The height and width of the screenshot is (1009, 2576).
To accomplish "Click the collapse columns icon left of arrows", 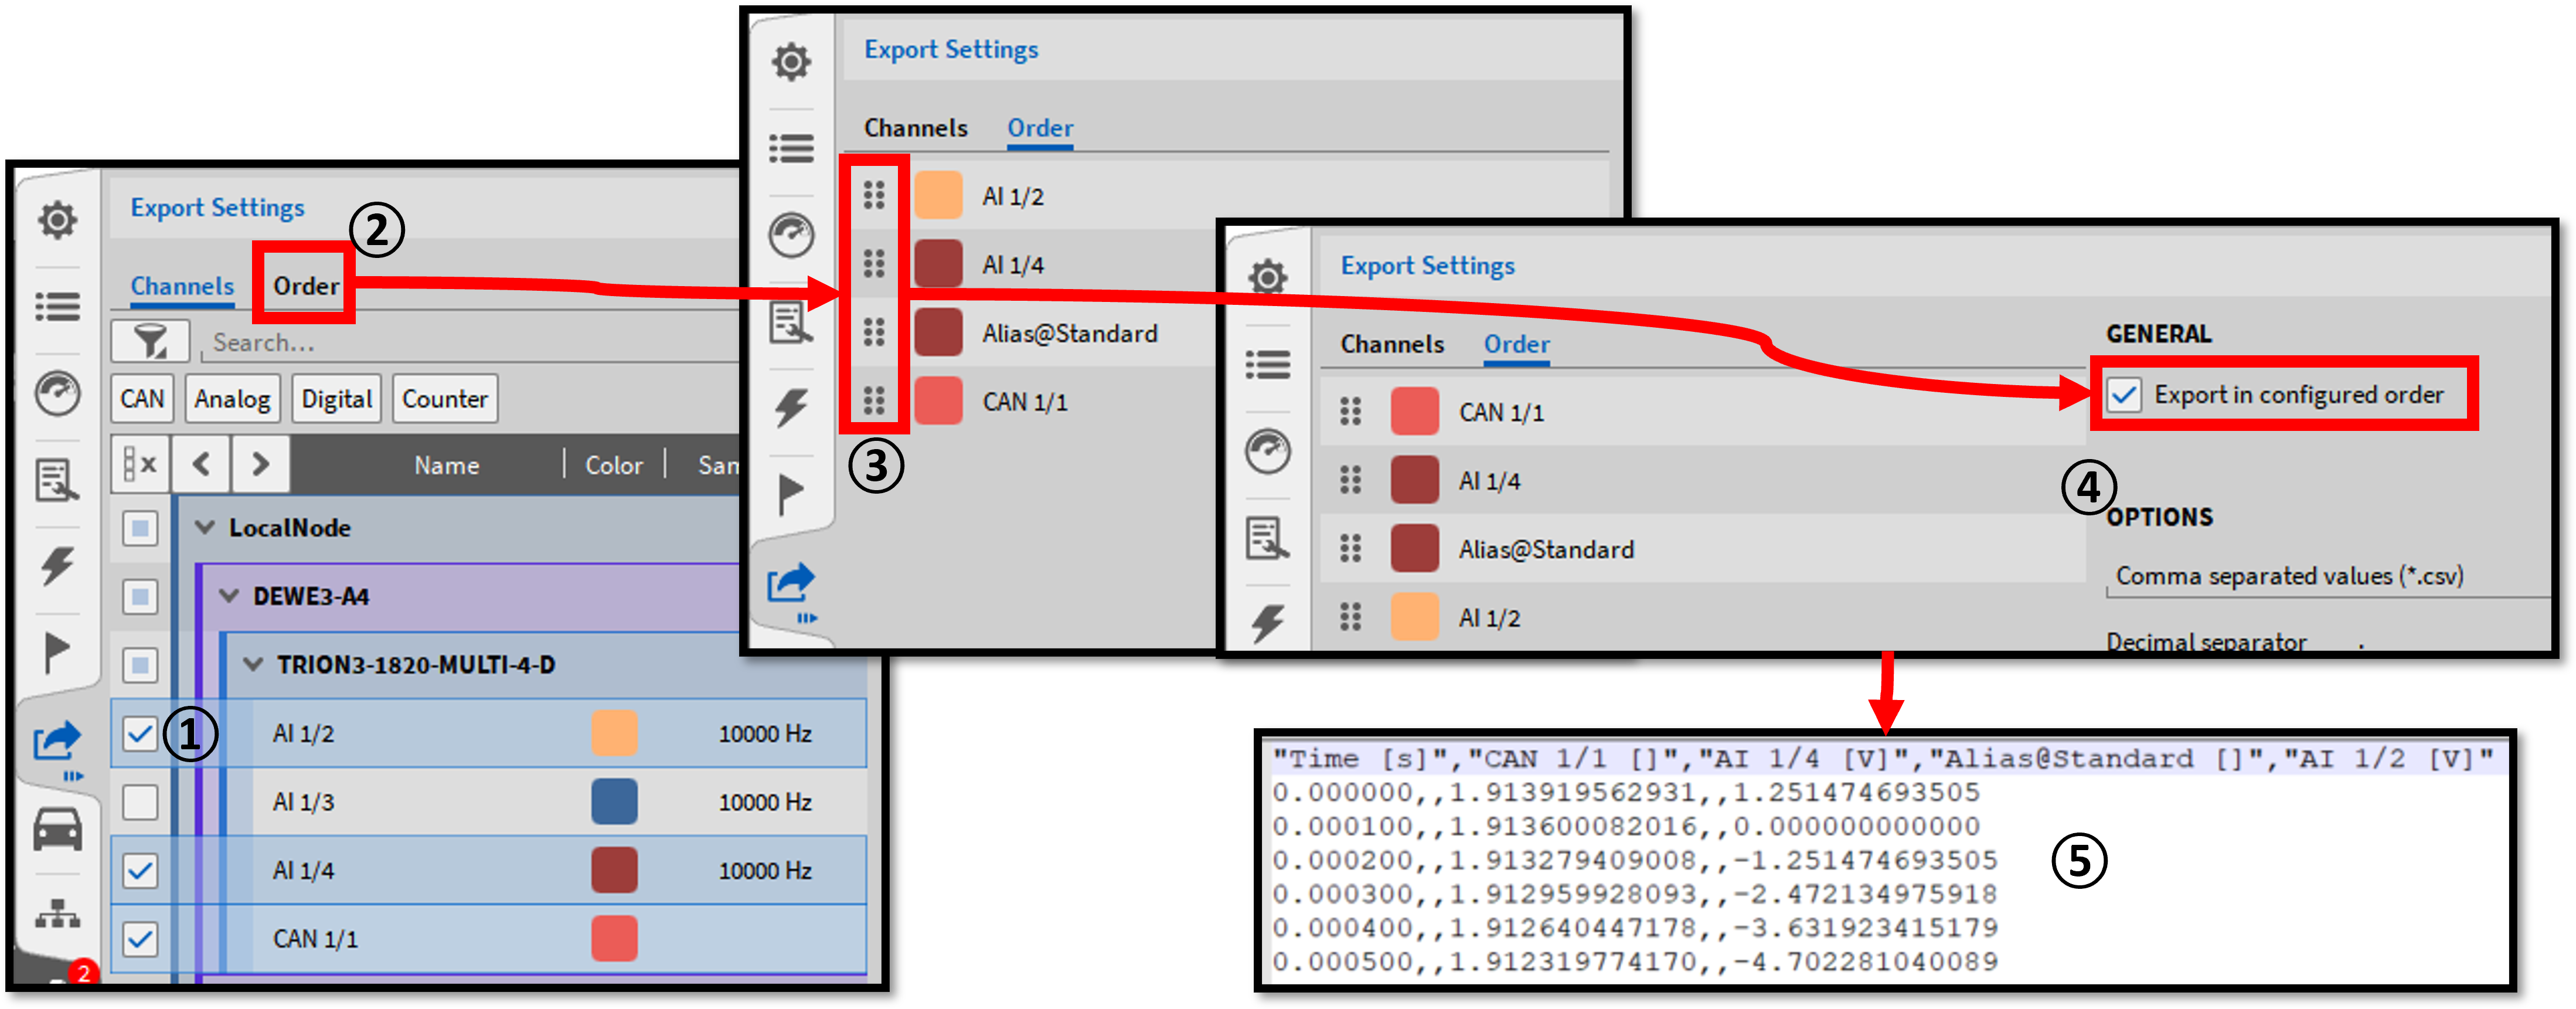I will click(140, 464).
